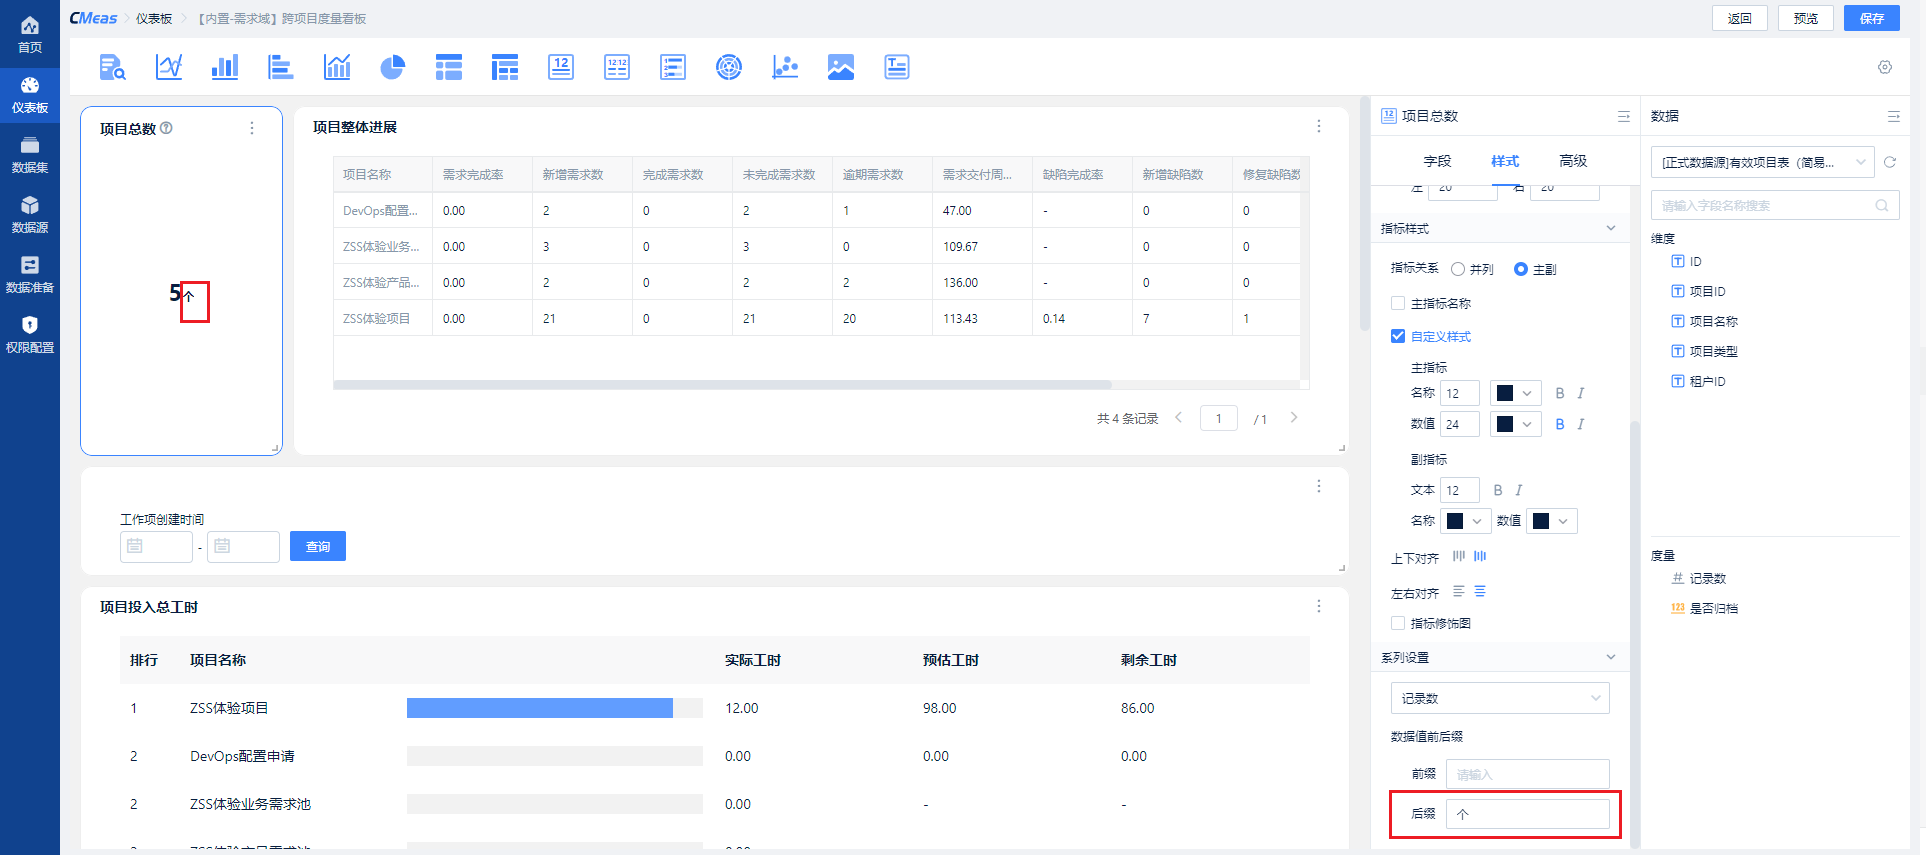Click 返回 button

point(1740,18)
